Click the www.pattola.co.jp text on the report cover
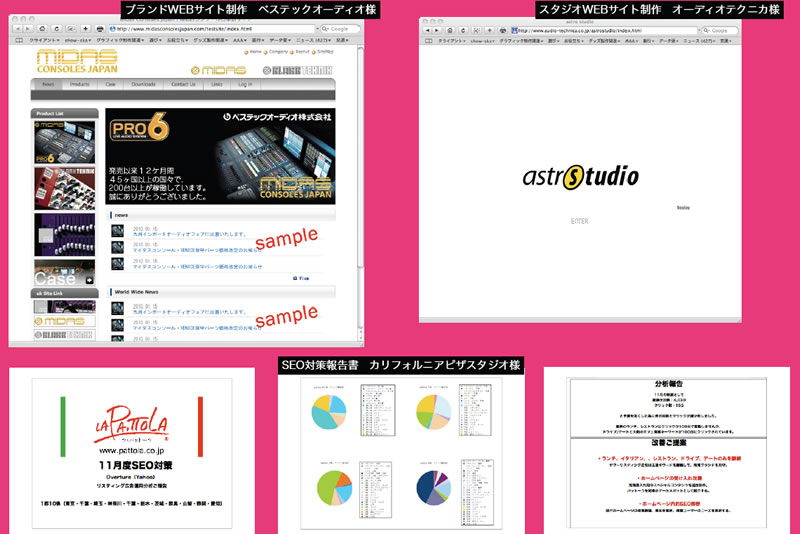This screenshot has height=534, width=800. [x=132, y=451]
